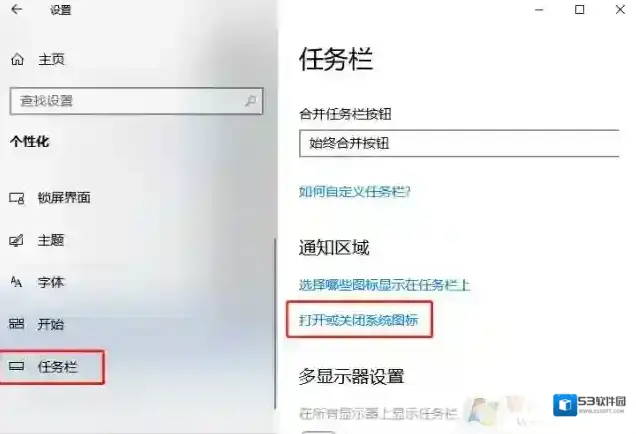
Task: Click the magnifier icon in search box
Action: tap(251, 100)
